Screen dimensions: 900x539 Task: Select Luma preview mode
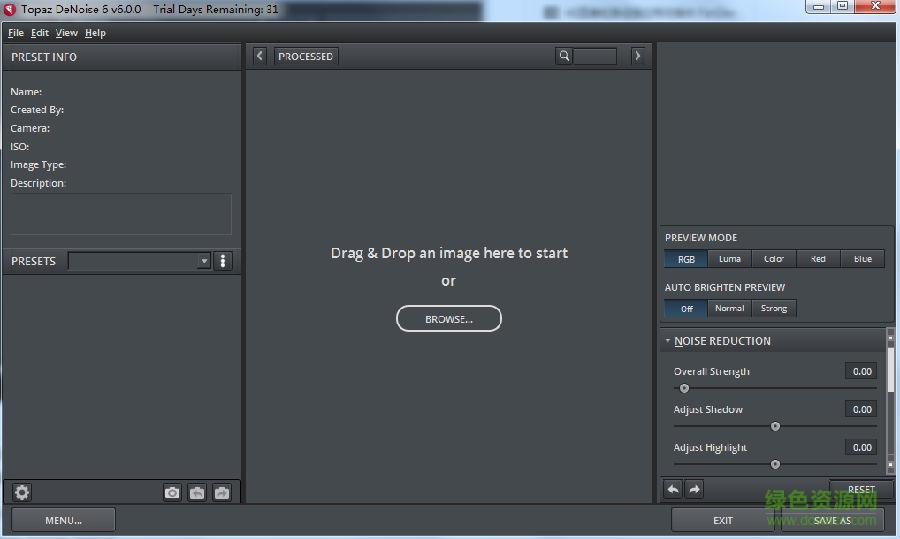point(730,259)
